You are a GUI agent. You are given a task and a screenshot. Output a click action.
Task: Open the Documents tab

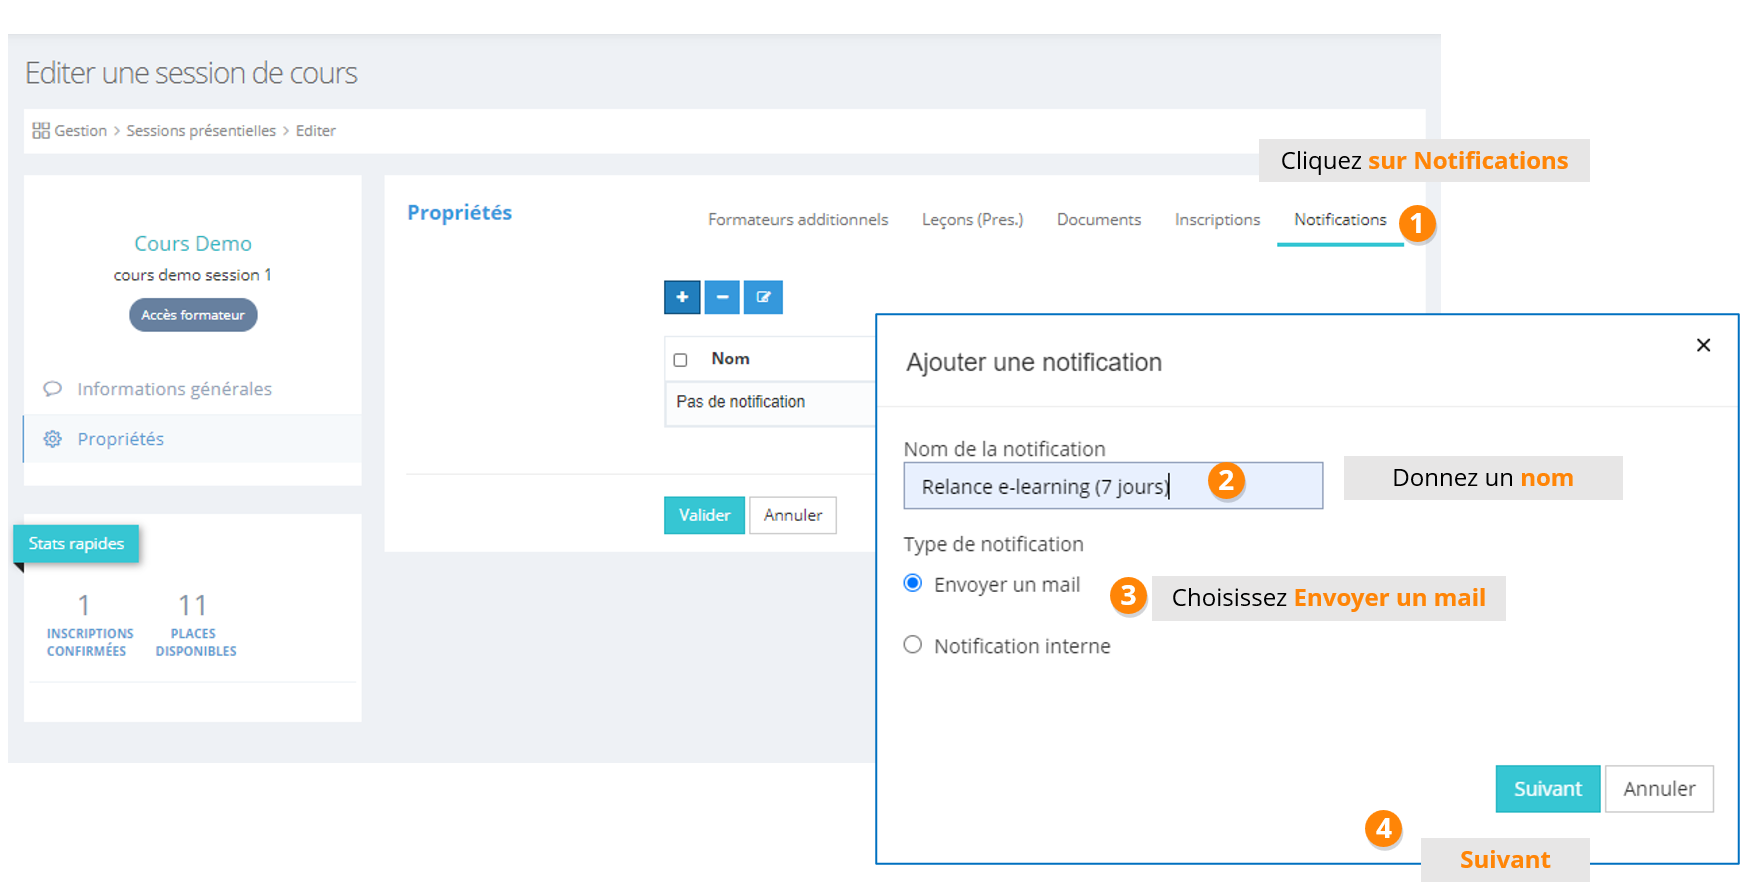(1098, 220)
